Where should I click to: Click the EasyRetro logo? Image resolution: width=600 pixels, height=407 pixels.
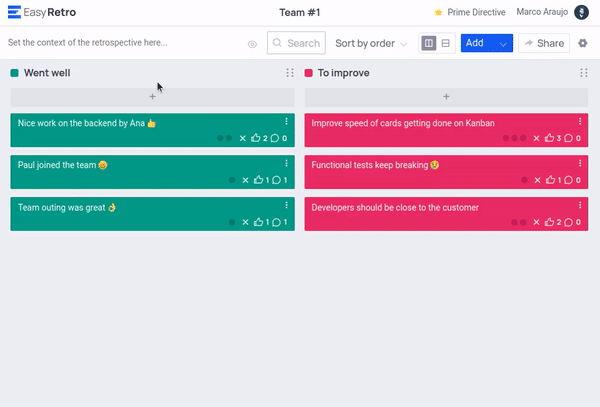click(x=42, y=12)
